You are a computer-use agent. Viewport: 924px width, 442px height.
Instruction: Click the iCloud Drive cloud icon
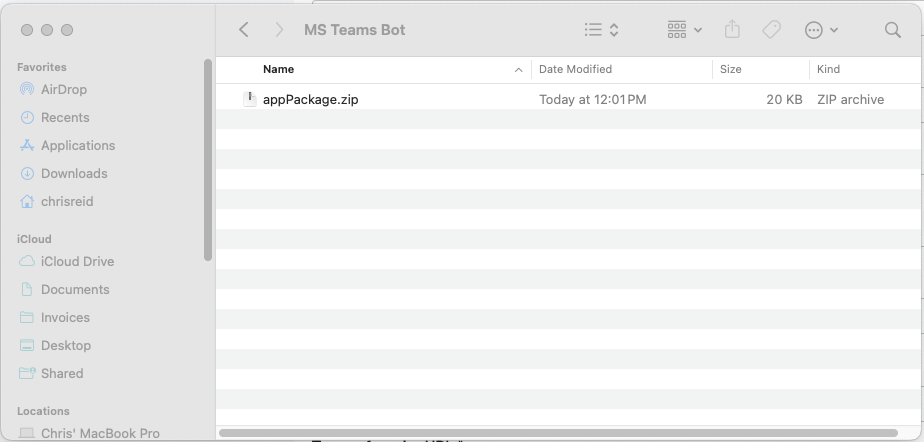pos(27,261)
